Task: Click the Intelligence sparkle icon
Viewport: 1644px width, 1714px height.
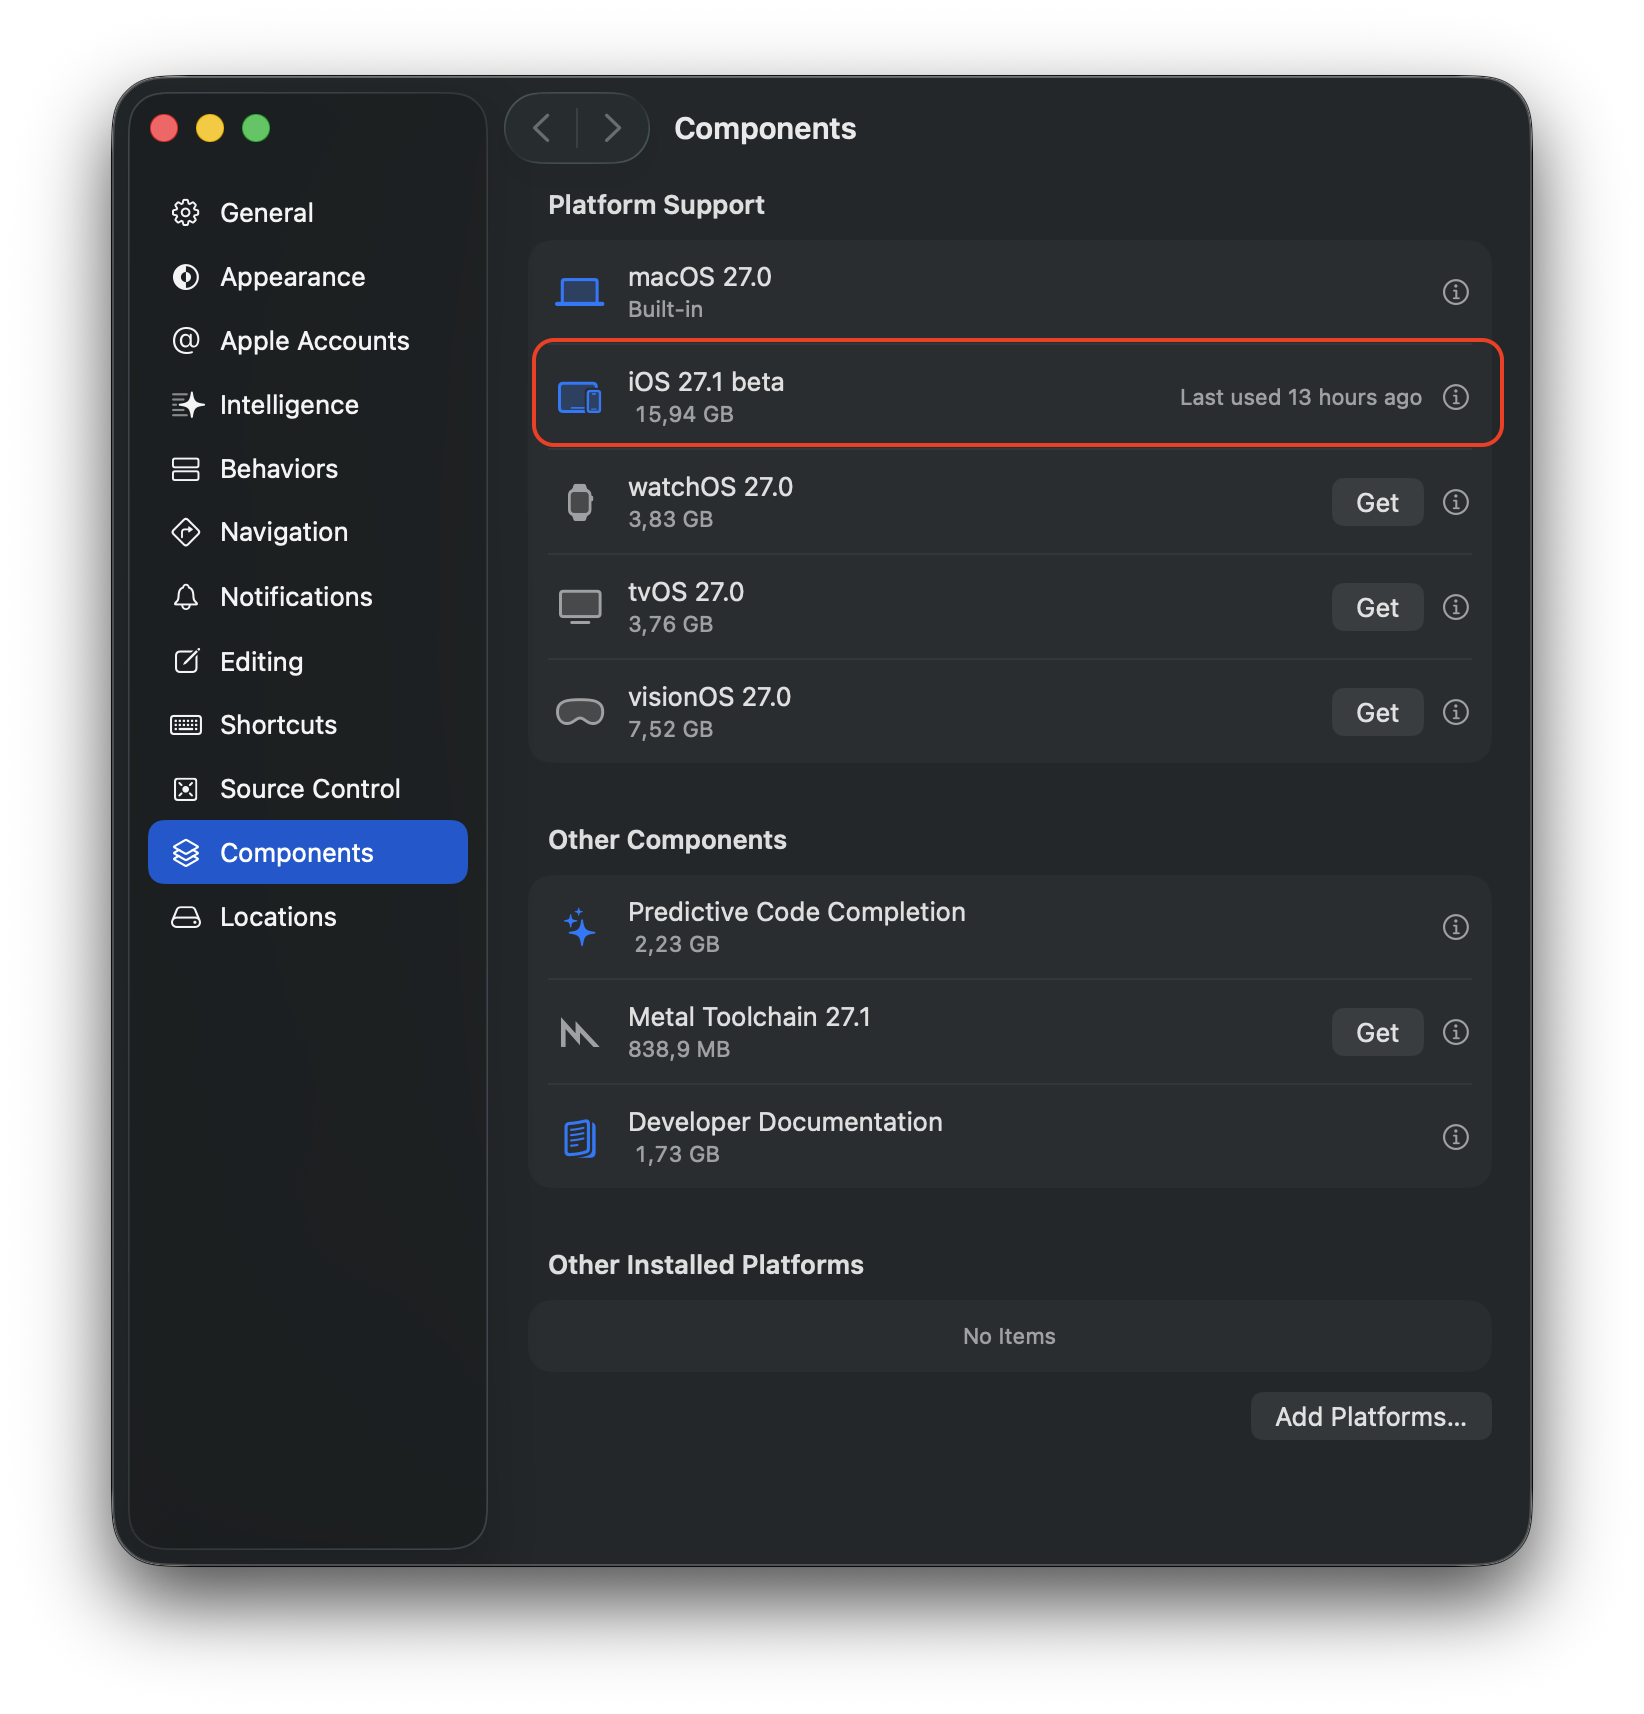Action: [186, 405]
